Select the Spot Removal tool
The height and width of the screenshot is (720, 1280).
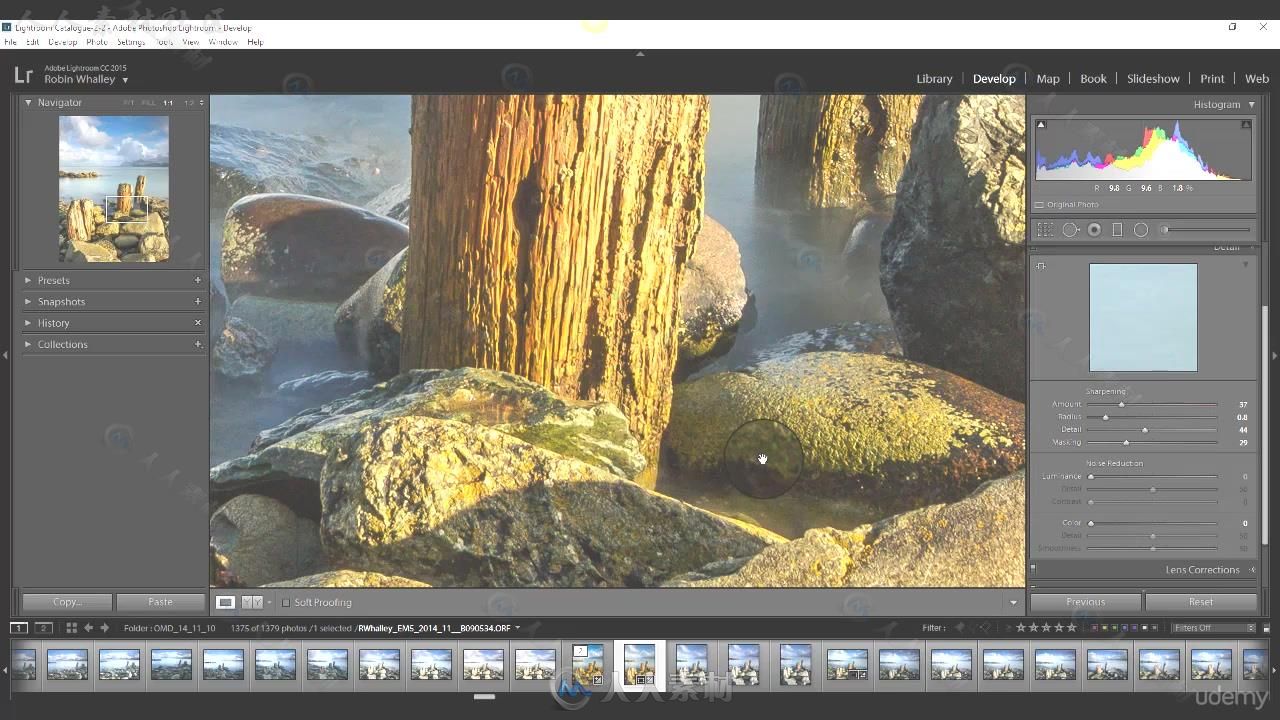coord(1070,230)
